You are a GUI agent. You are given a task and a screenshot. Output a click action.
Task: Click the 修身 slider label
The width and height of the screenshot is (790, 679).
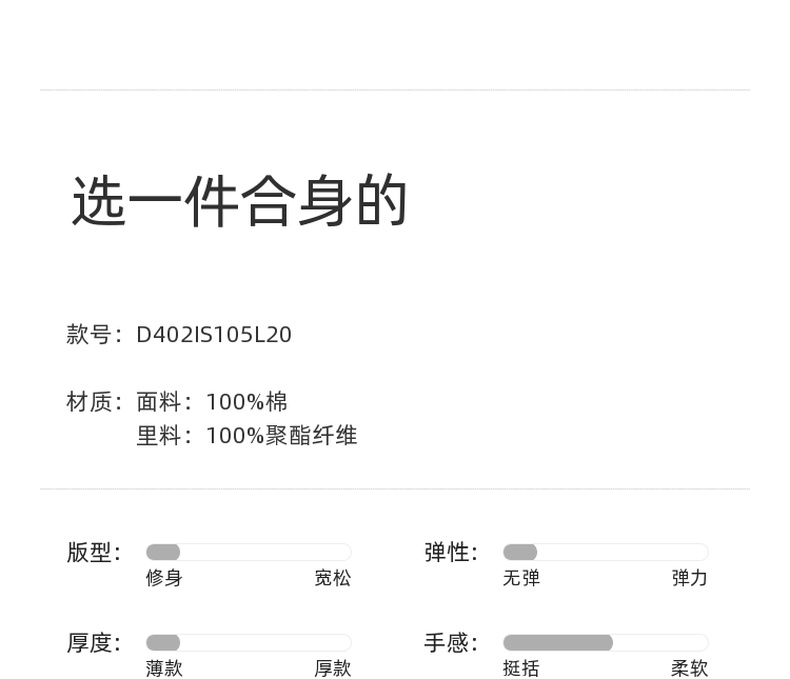[164, 578]
